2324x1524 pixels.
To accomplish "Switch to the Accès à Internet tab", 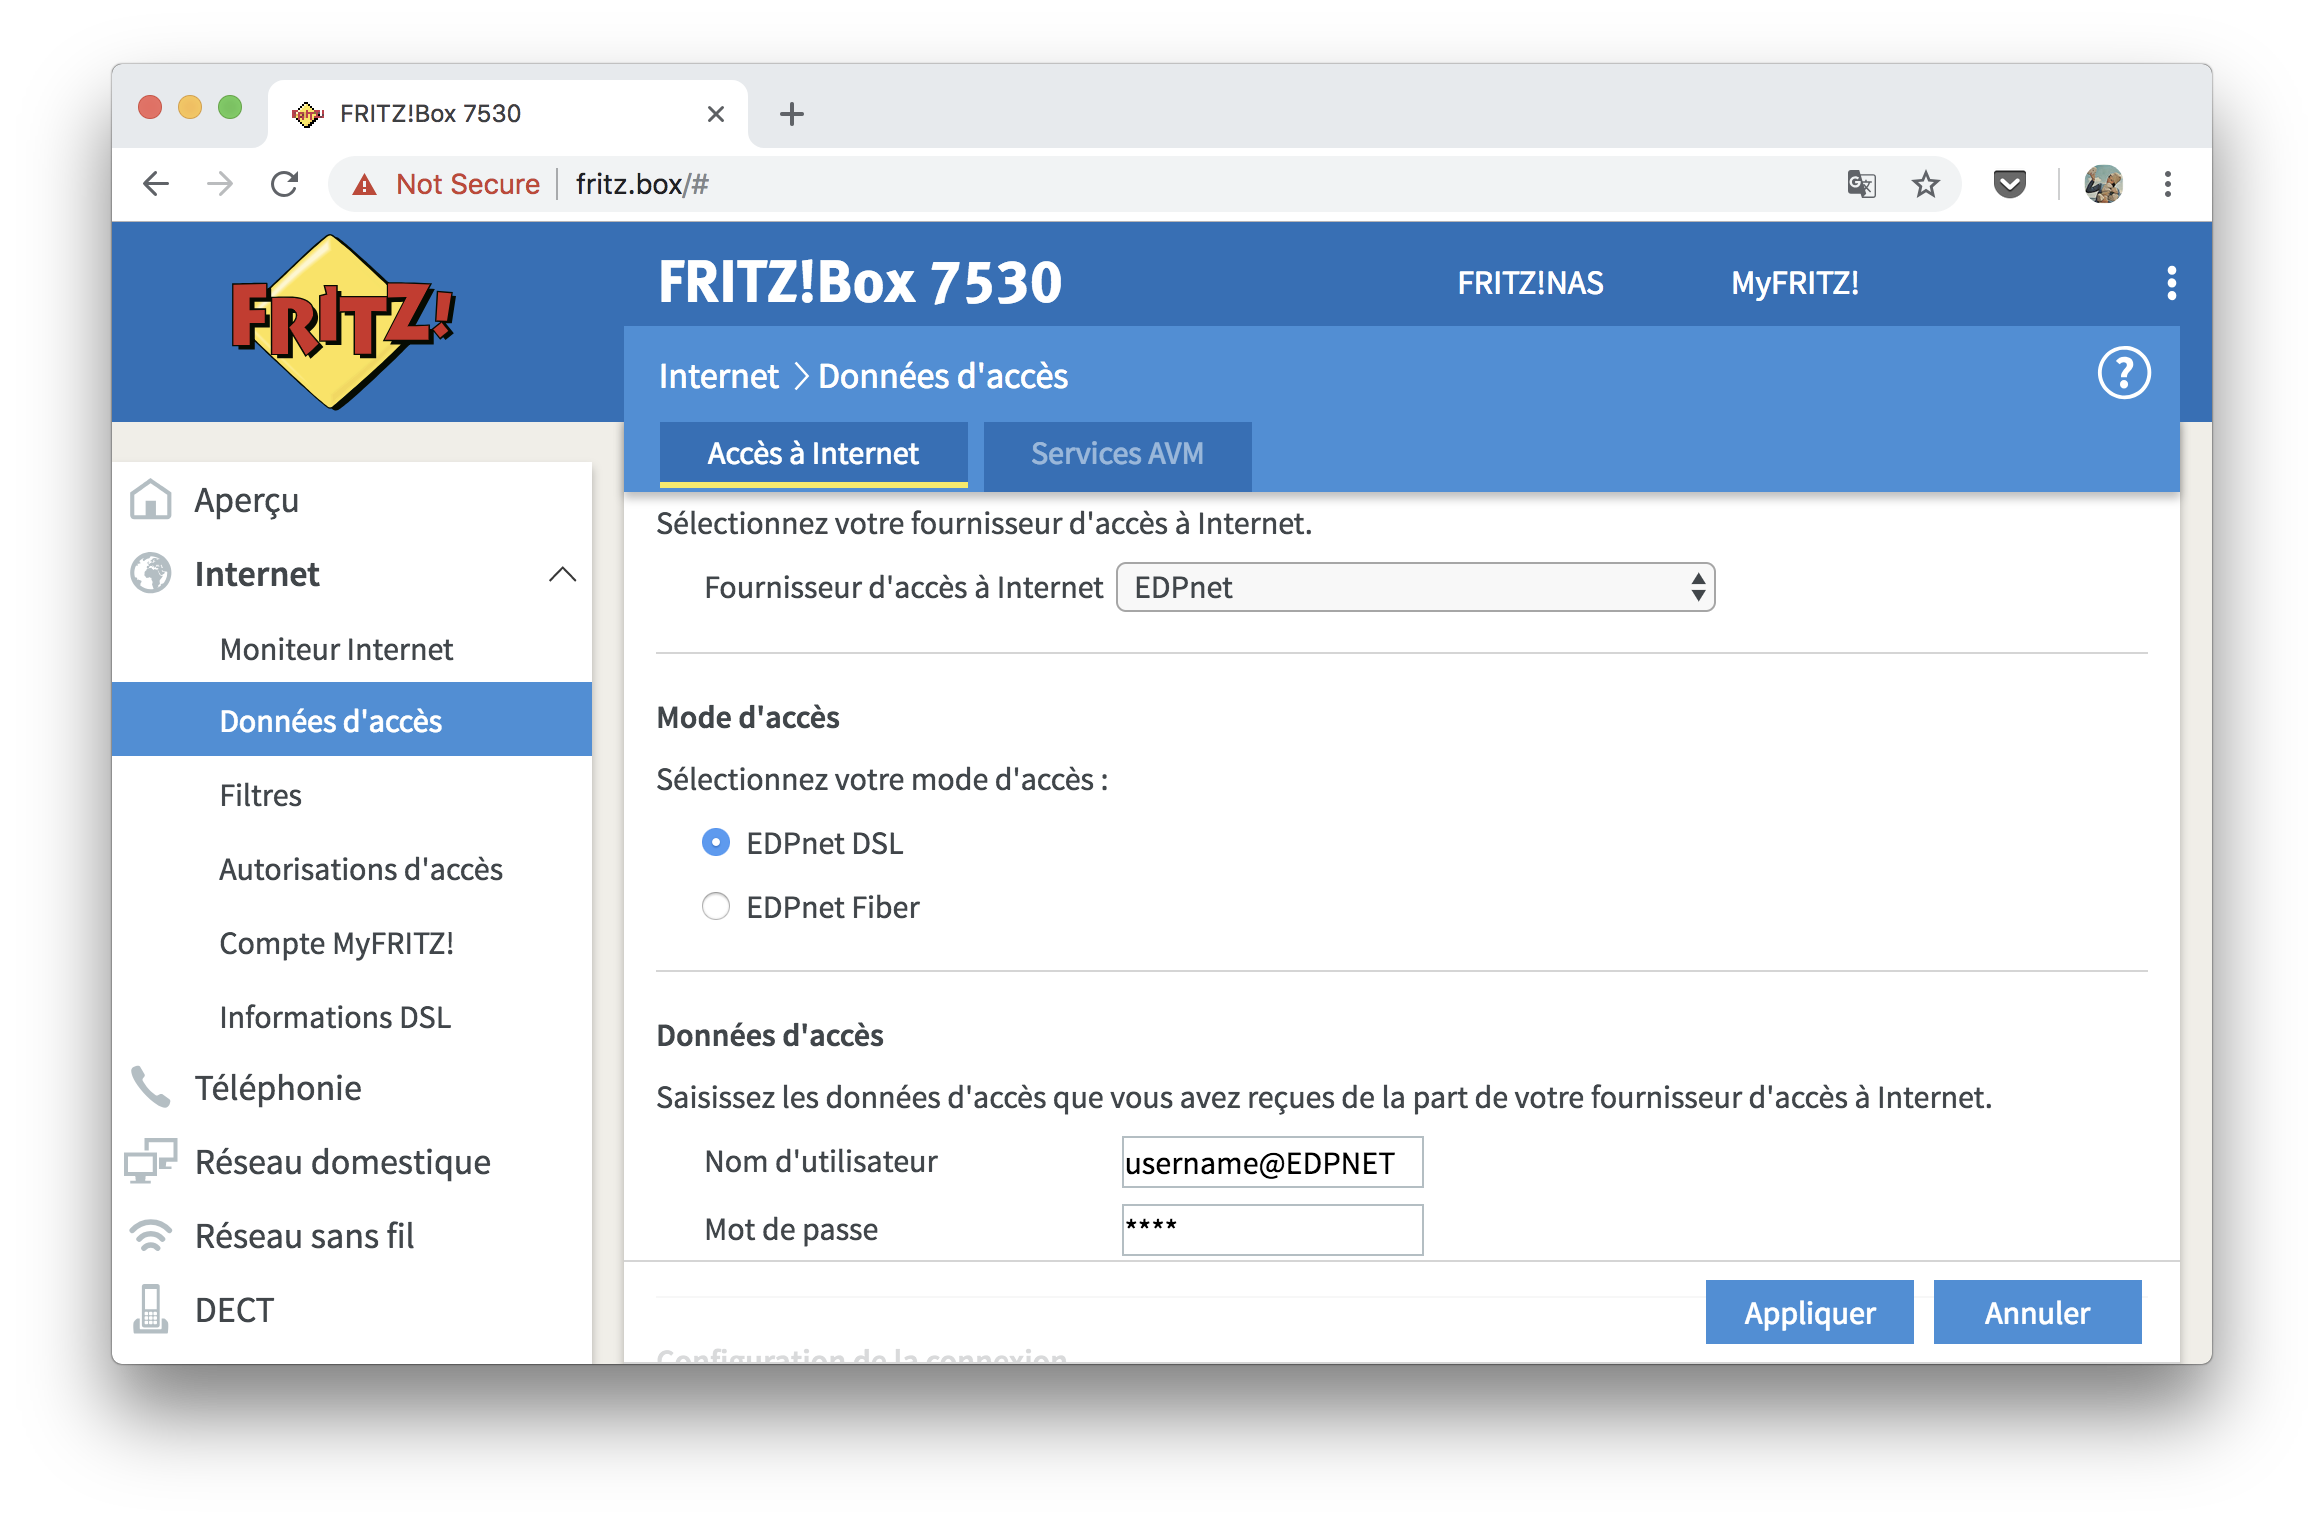I will [813, 454].
